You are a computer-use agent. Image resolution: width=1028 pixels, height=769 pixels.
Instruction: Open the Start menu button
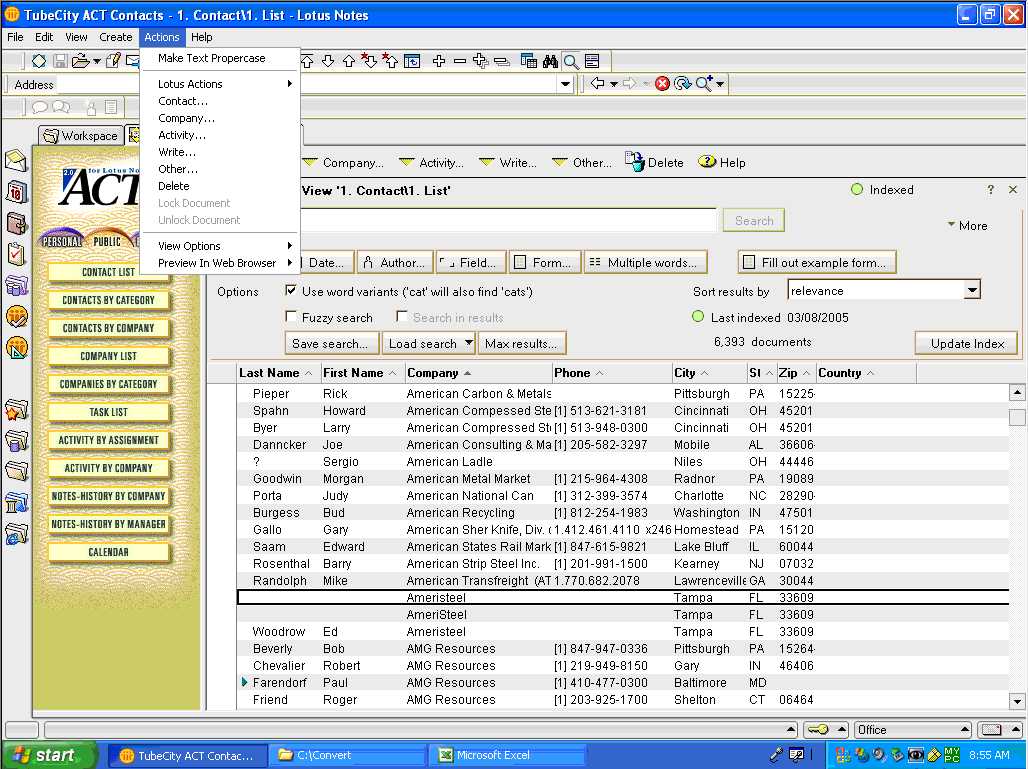[x=50, y=755]
